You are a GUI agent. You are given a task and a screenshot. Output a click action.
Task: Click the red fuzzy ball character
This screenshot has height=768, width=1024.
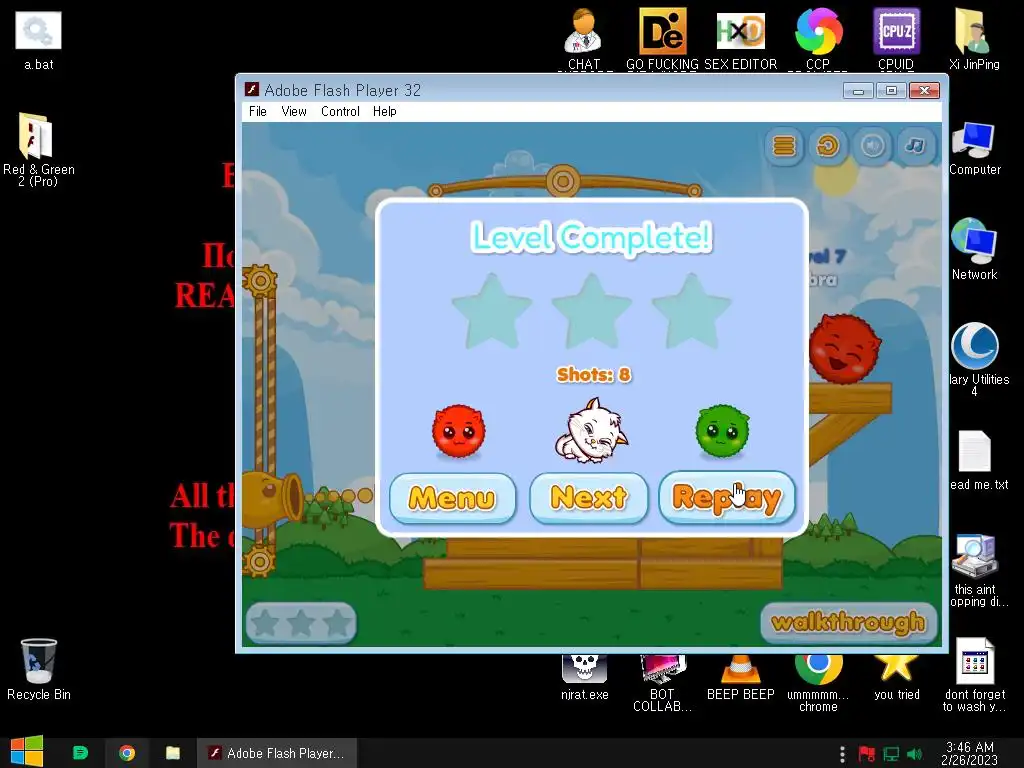coord(458,431)
